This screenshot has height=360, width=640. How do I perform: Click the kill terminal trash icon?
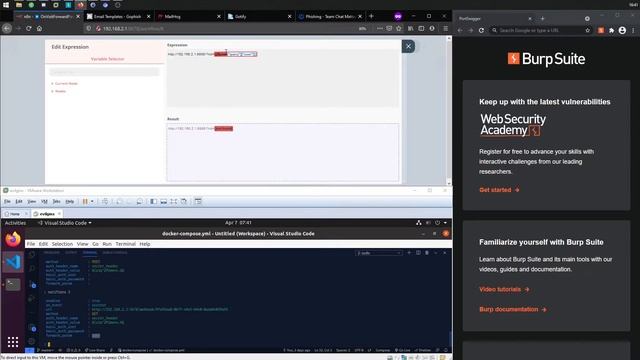427,253
